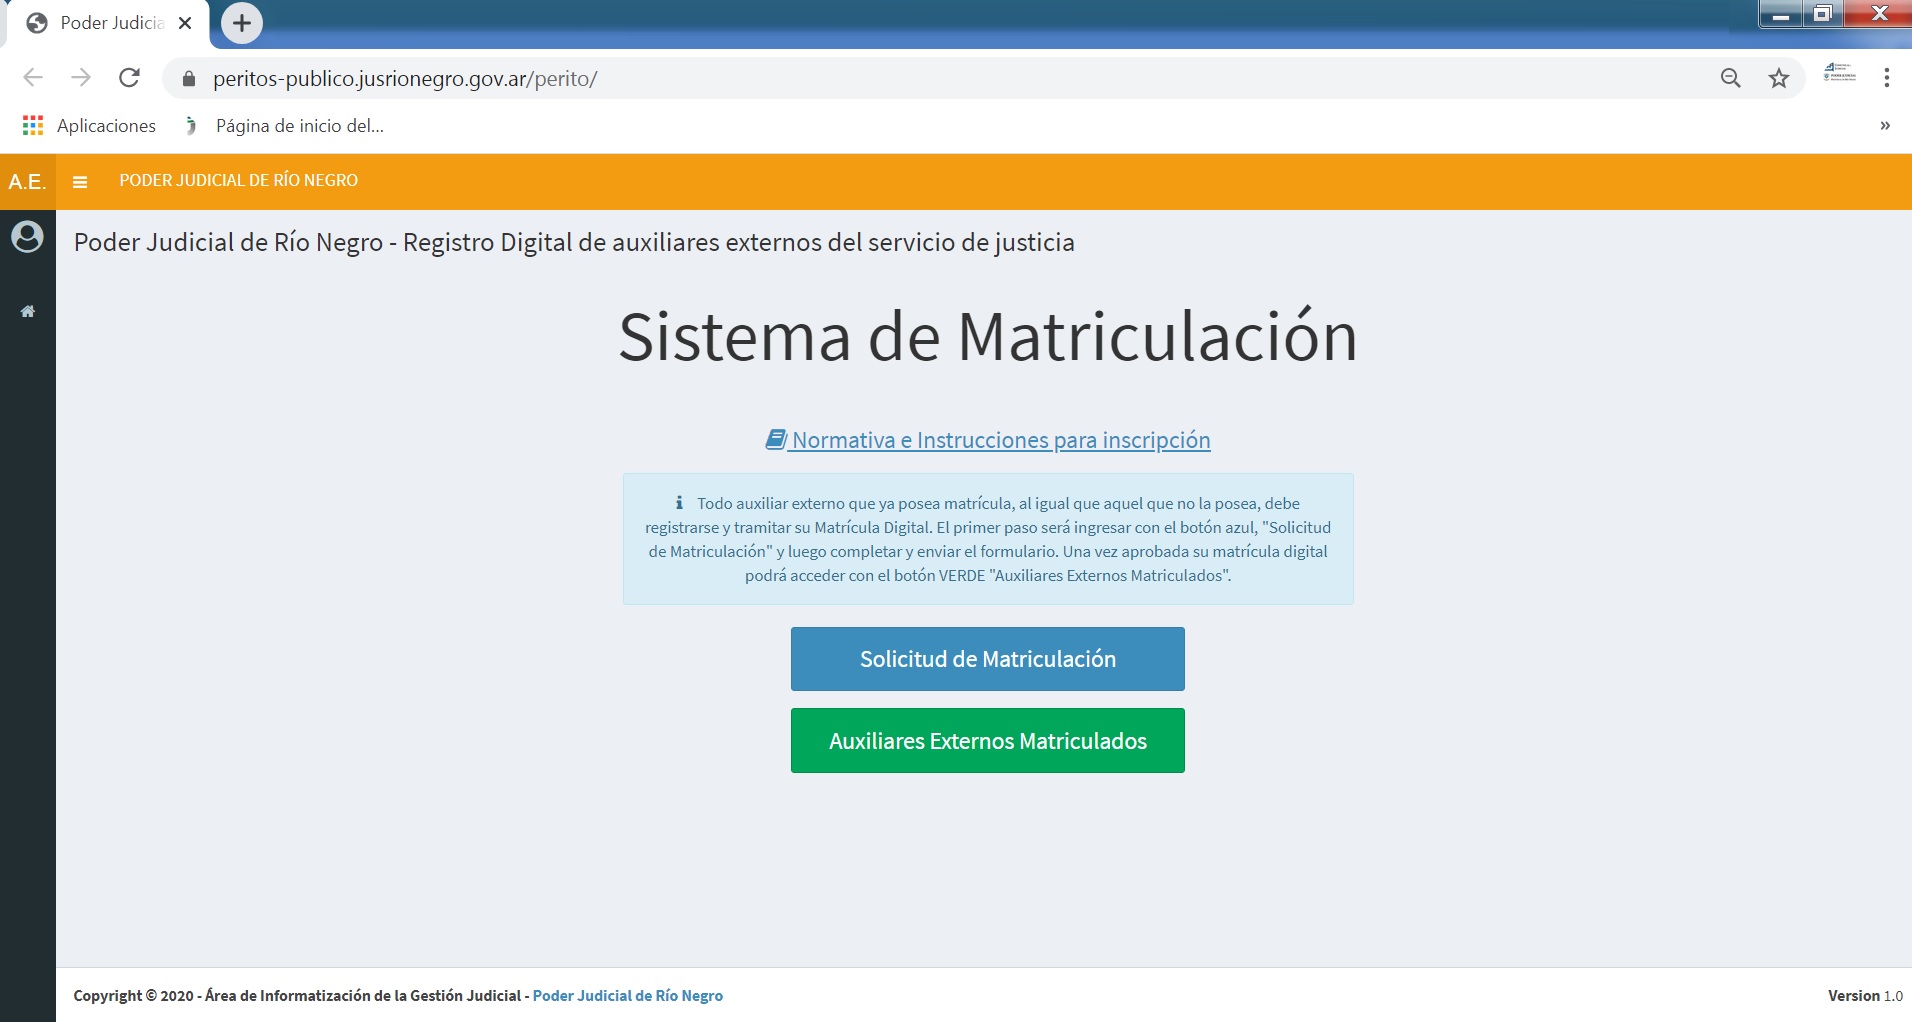1912x1022 pixels.
Task: Click the site security lock icon
Action: pyautogui.click(x=187, y=77)
